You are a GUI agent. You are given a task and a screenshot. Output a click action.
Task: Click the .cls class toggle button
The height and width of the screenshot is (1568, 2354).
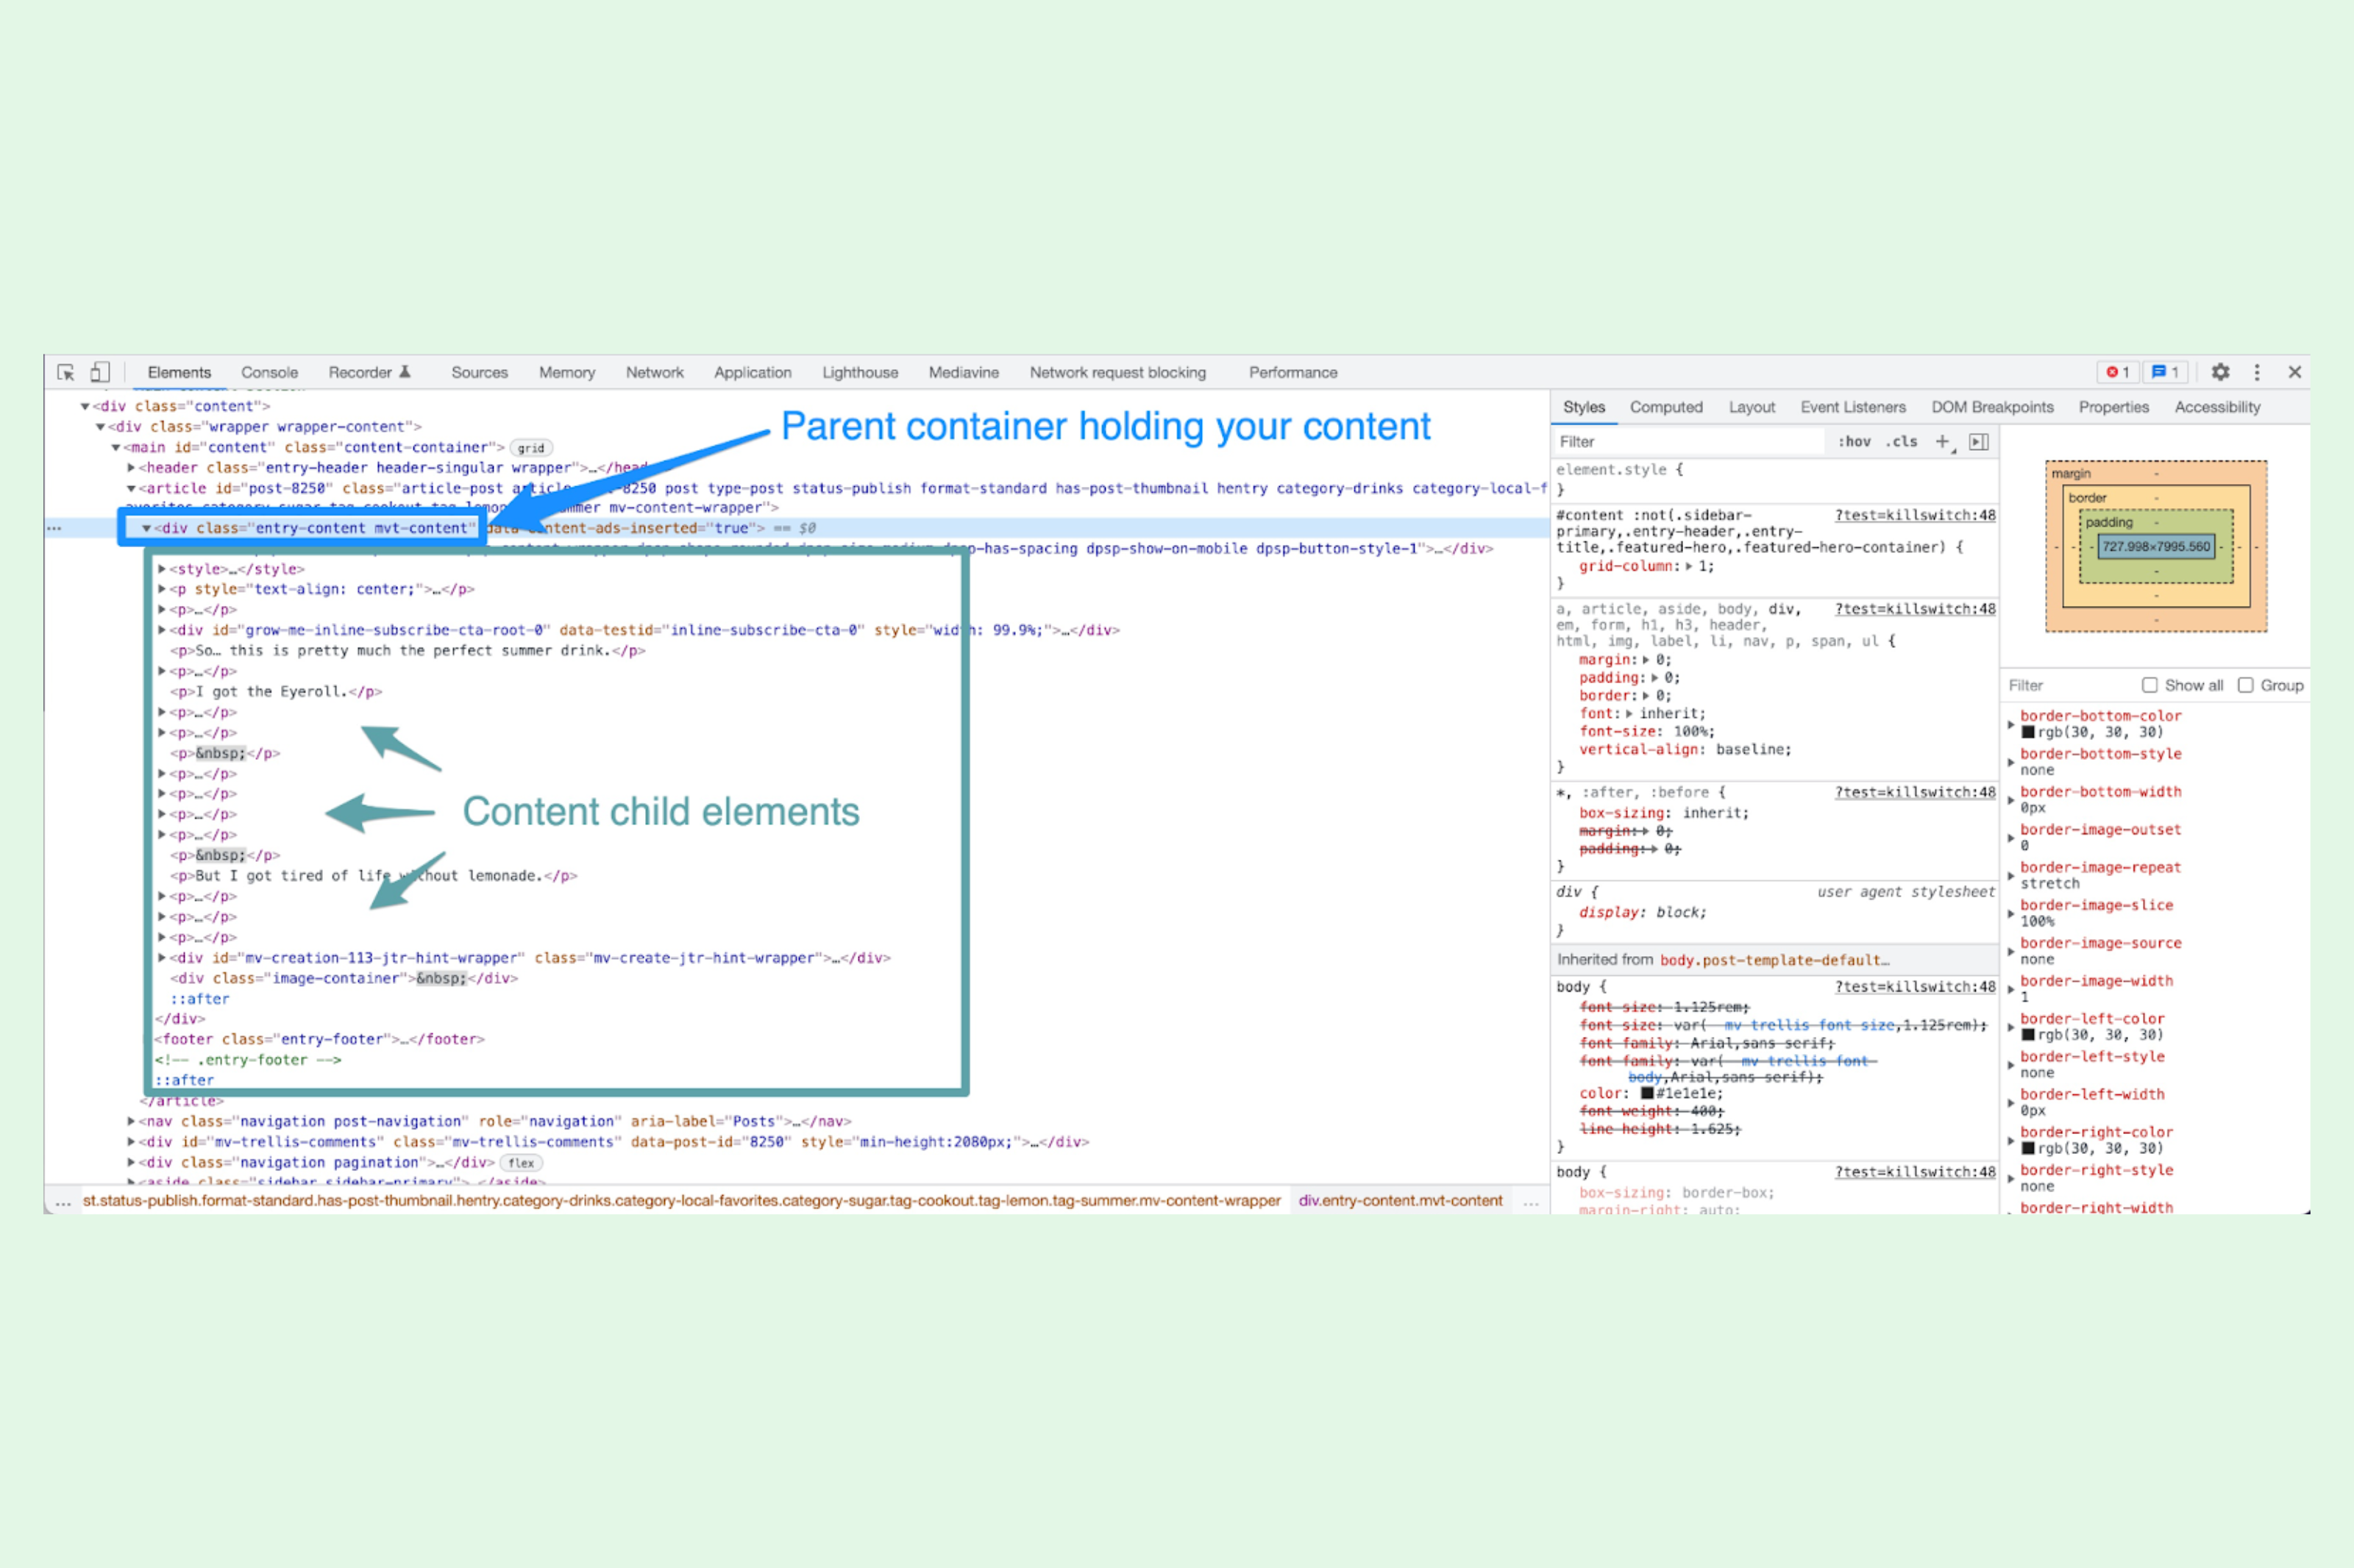[x=1901, y=441]
